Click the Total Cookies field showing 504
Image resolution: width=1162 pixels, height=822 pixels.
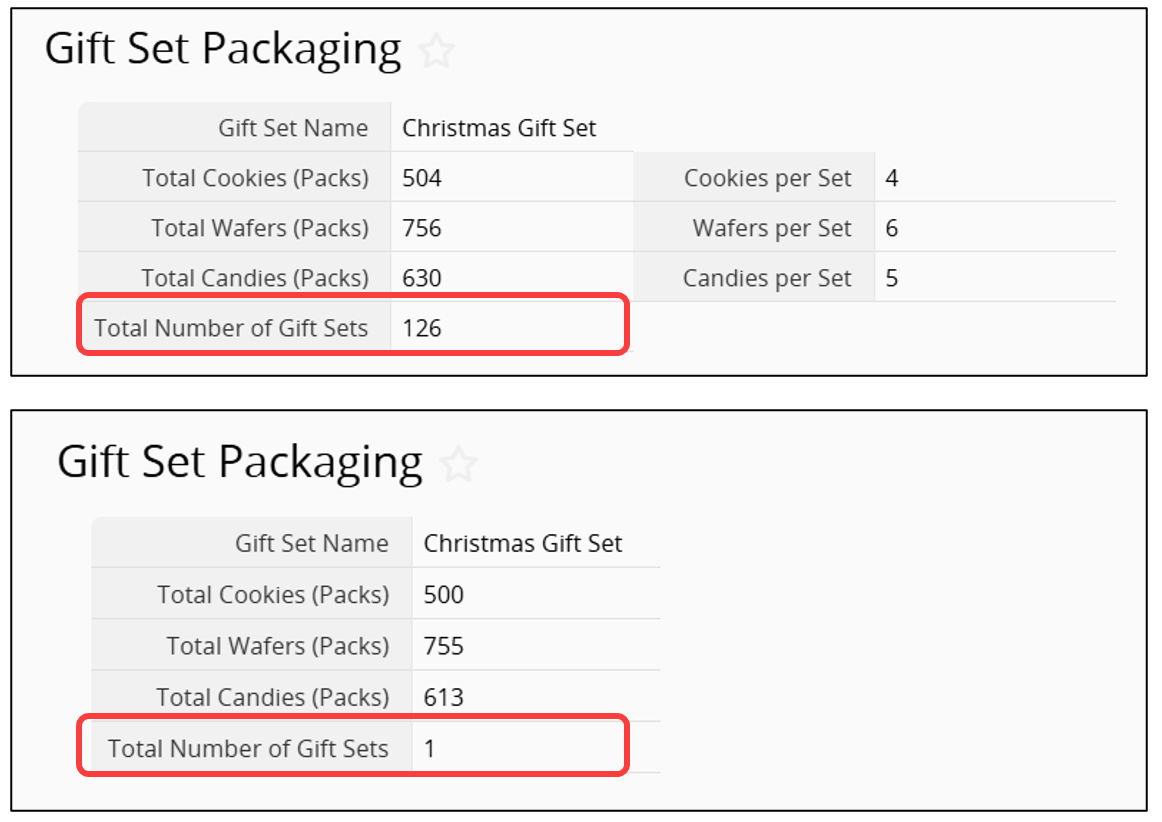point(422,178)
